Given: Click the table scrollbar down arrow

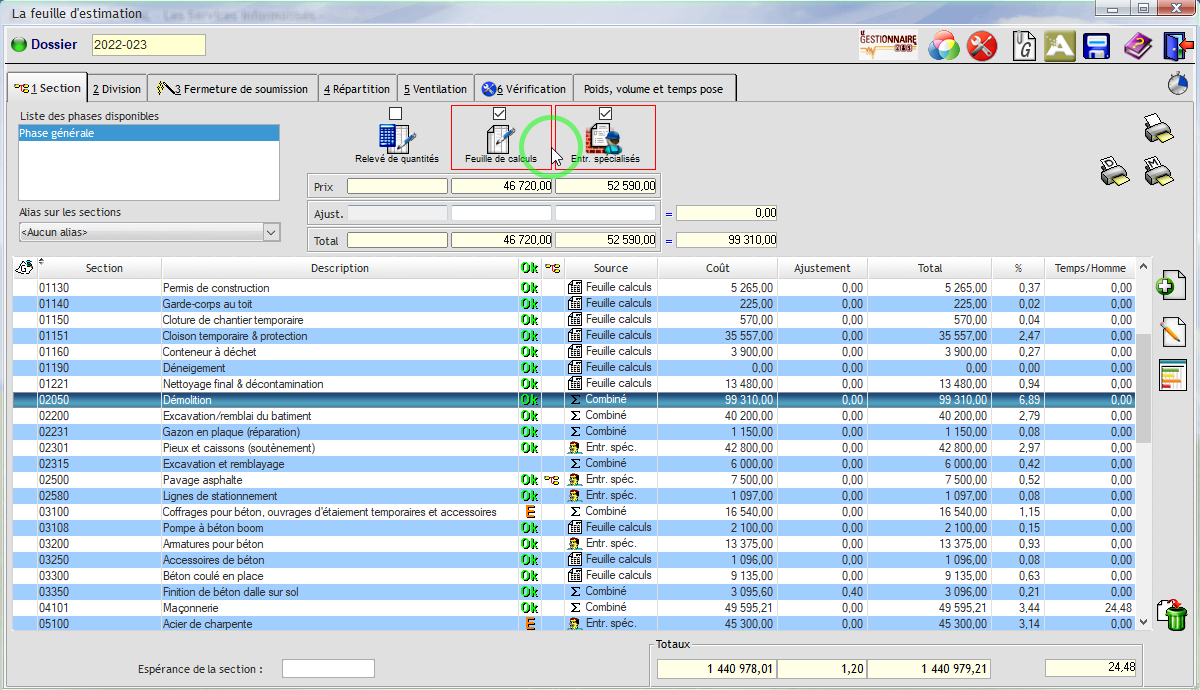Looking at the screenshot, I should pos(1144,622).
